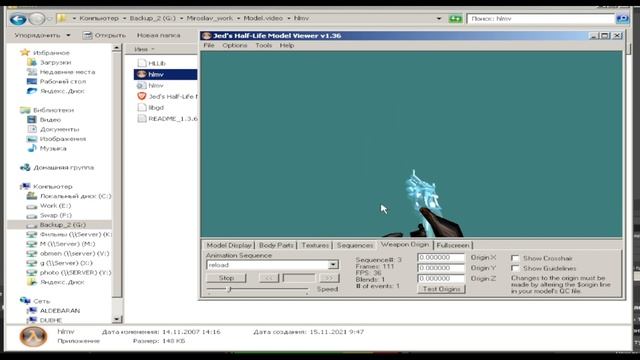Open the Pictures library
The width and height of the screenshot is (640, 360).
coord(56,139)
